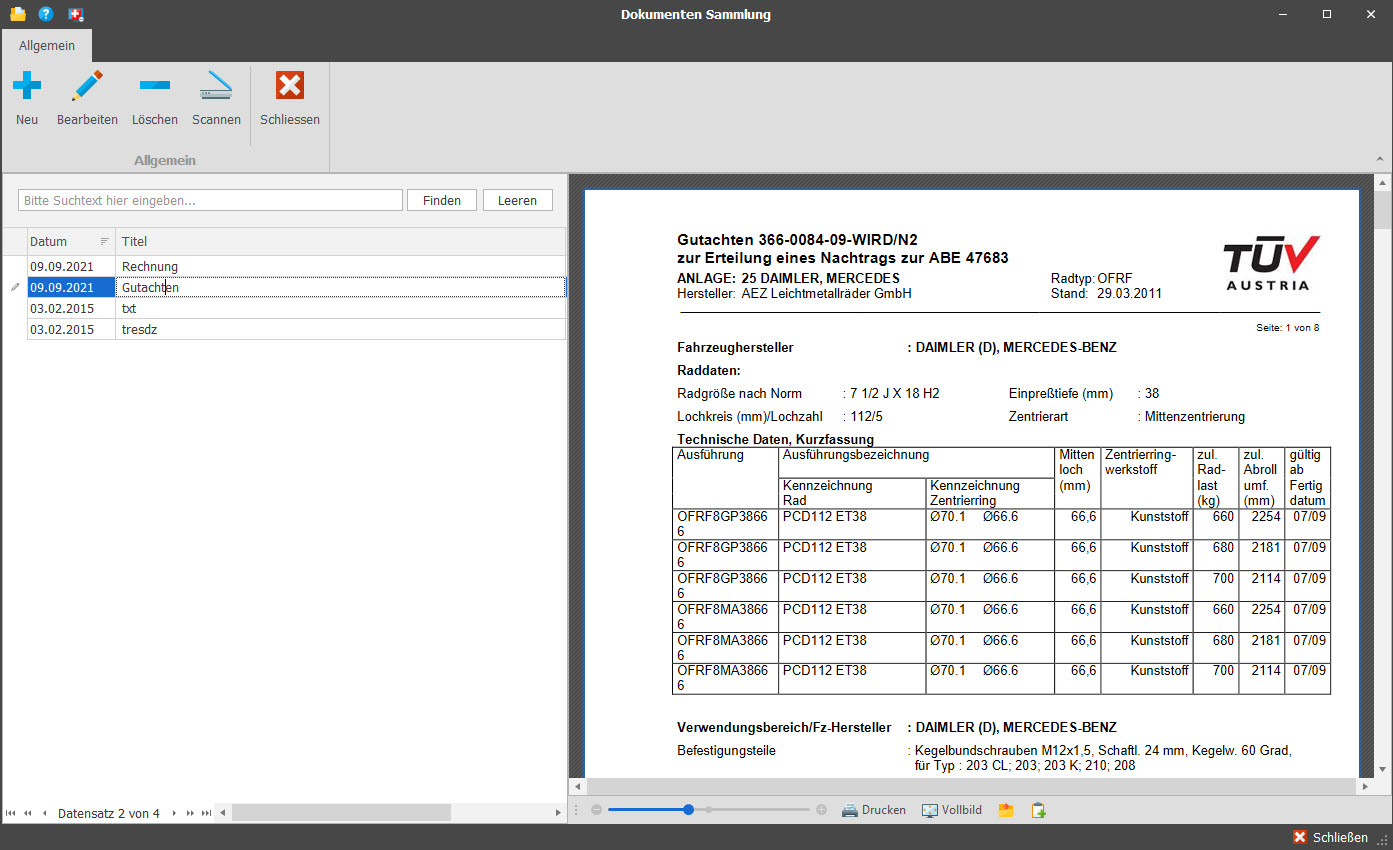This screenshot has width=1393, height=850.
Task: Click the search text input field
Action: [210, 200]
